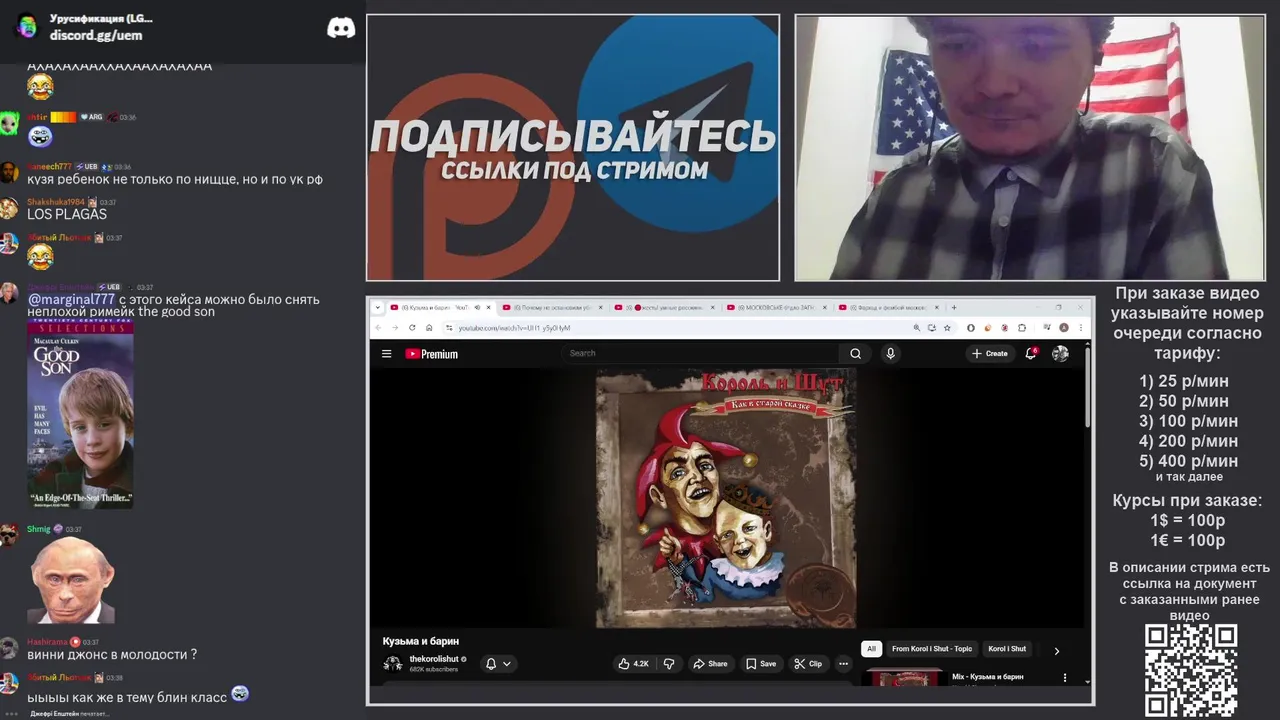
Task: Click the Король и Шут album art video
Action: 726,498
